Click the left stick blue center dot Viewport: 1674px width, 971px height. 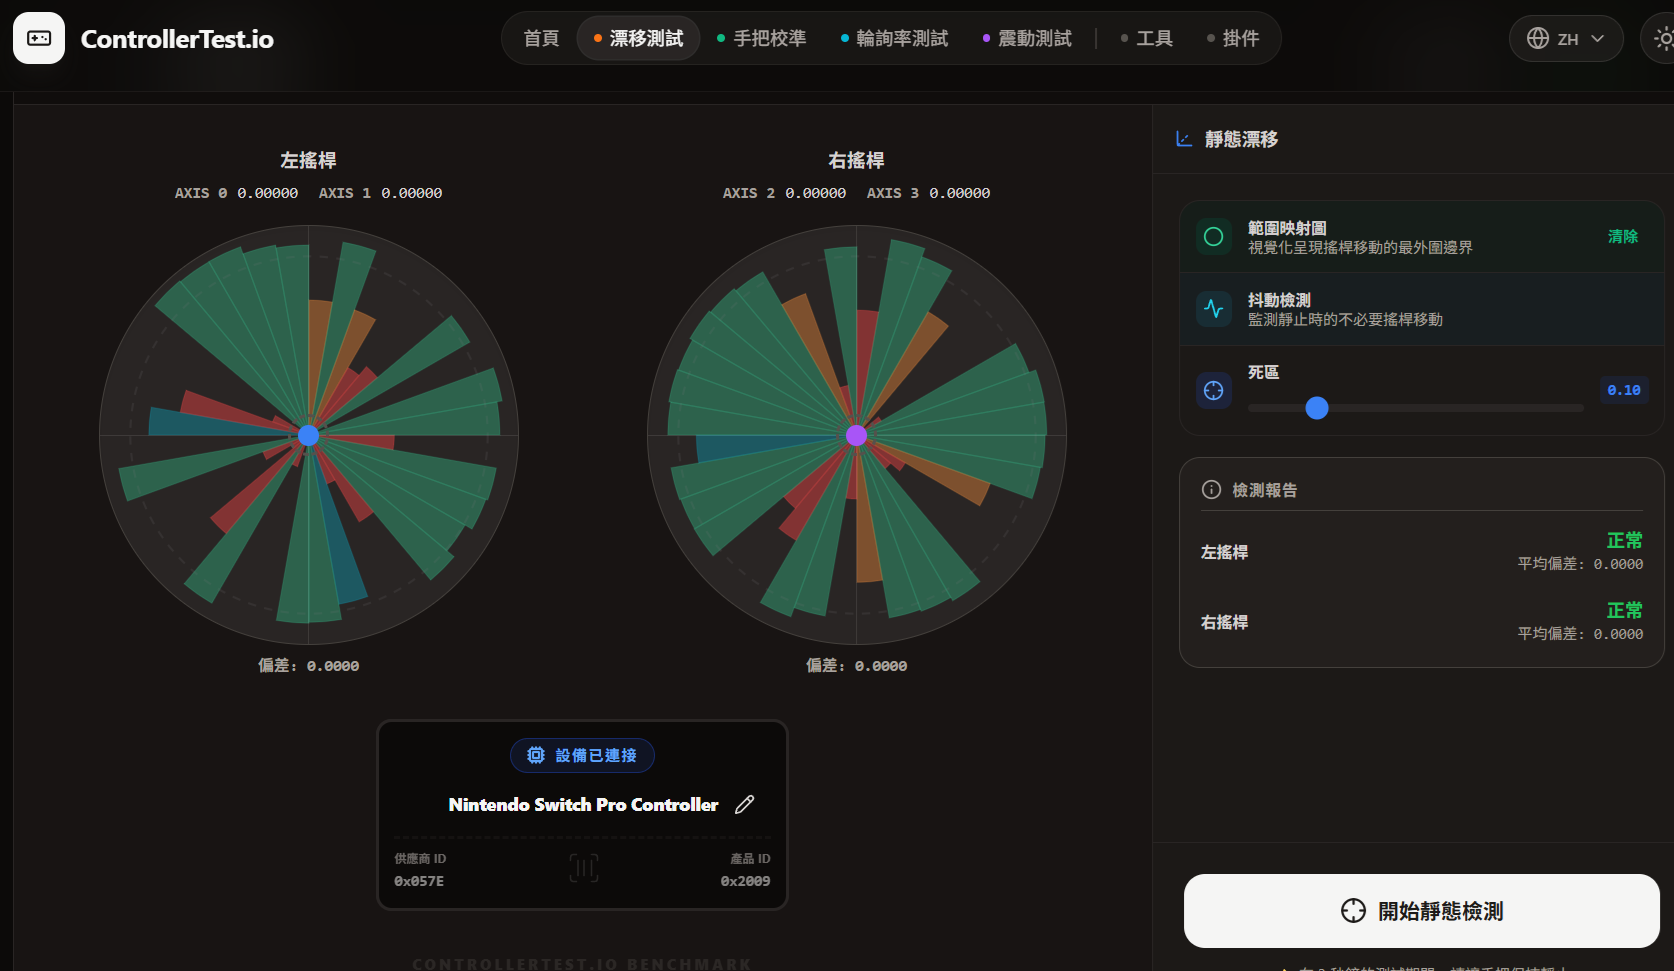309,435
